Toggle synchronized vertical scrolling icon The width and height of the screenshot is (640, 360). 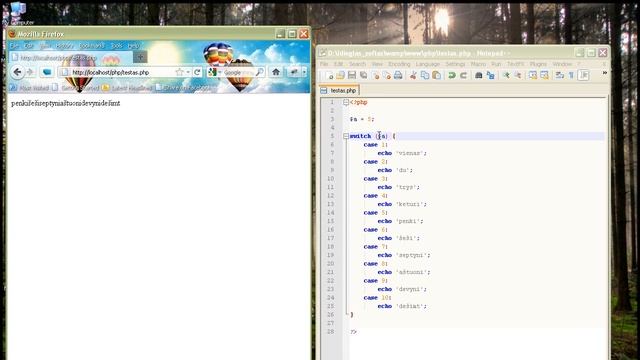(x=533, y=75)
